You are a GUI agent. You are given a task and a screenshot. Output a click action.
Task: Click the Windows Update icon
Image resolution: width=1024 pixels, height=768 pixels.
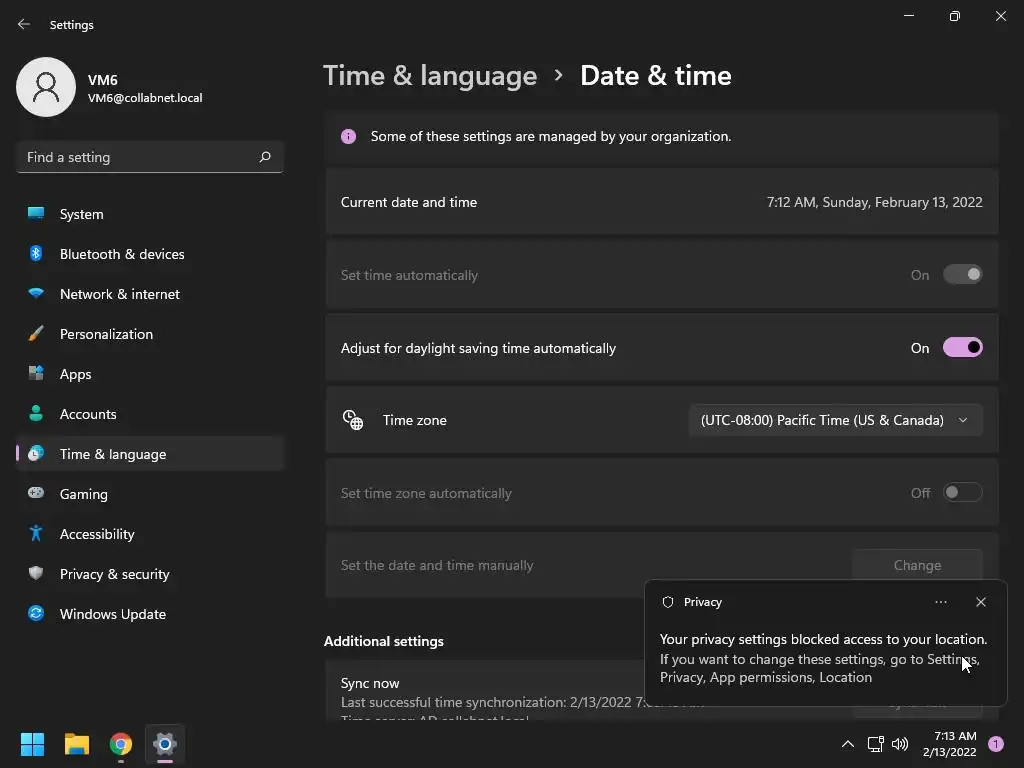(36, 614)
